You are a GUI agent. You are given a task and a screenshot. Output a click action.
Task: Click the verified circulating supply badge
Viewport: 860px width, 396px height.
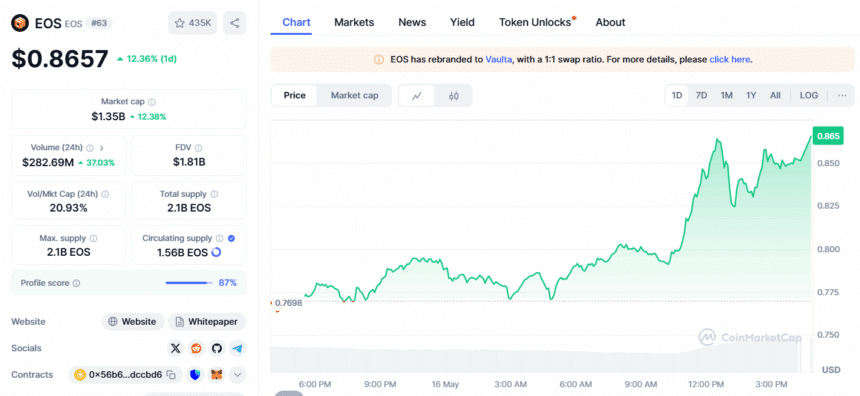pyautogui.click(x=231, y=239)
